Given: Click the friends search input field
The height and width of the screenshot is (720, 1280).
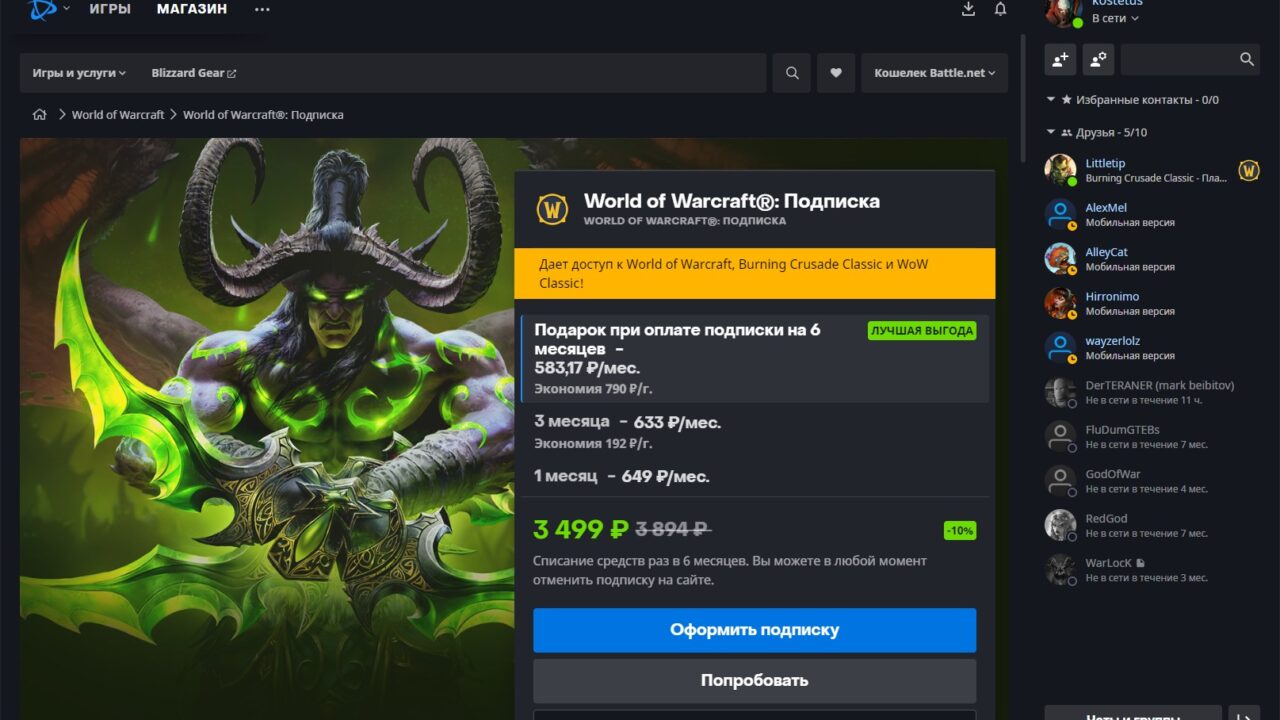Looking at the screenshot, I should 1180,60.
